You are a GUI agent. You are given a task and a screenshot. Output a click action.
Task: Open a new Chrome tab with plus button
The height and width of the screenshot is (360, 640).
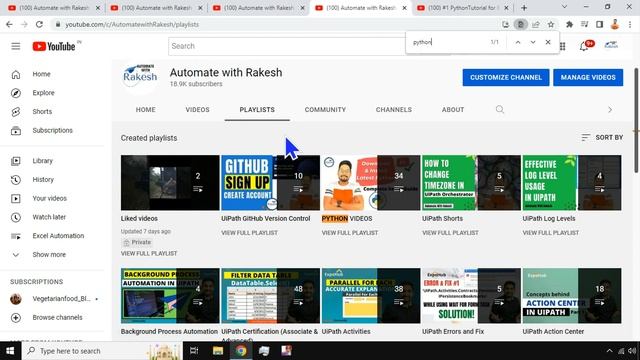click(524, 8)
